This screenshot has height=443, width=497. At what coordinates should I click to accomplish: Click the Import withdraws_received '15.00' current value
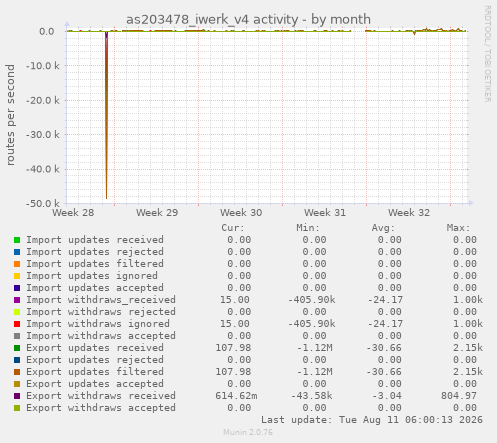click(235, 300)
